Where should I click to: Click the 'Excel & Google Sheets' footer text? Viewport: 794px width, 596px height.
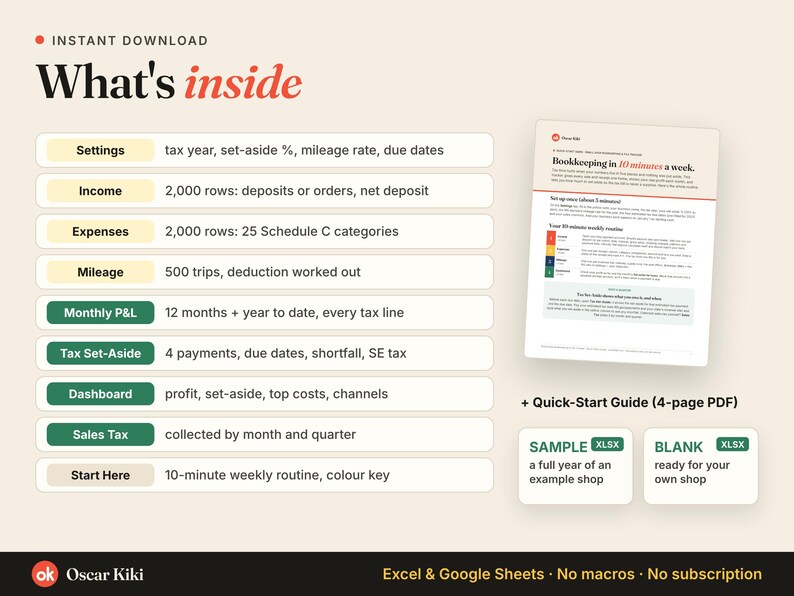tap(463, 574)
